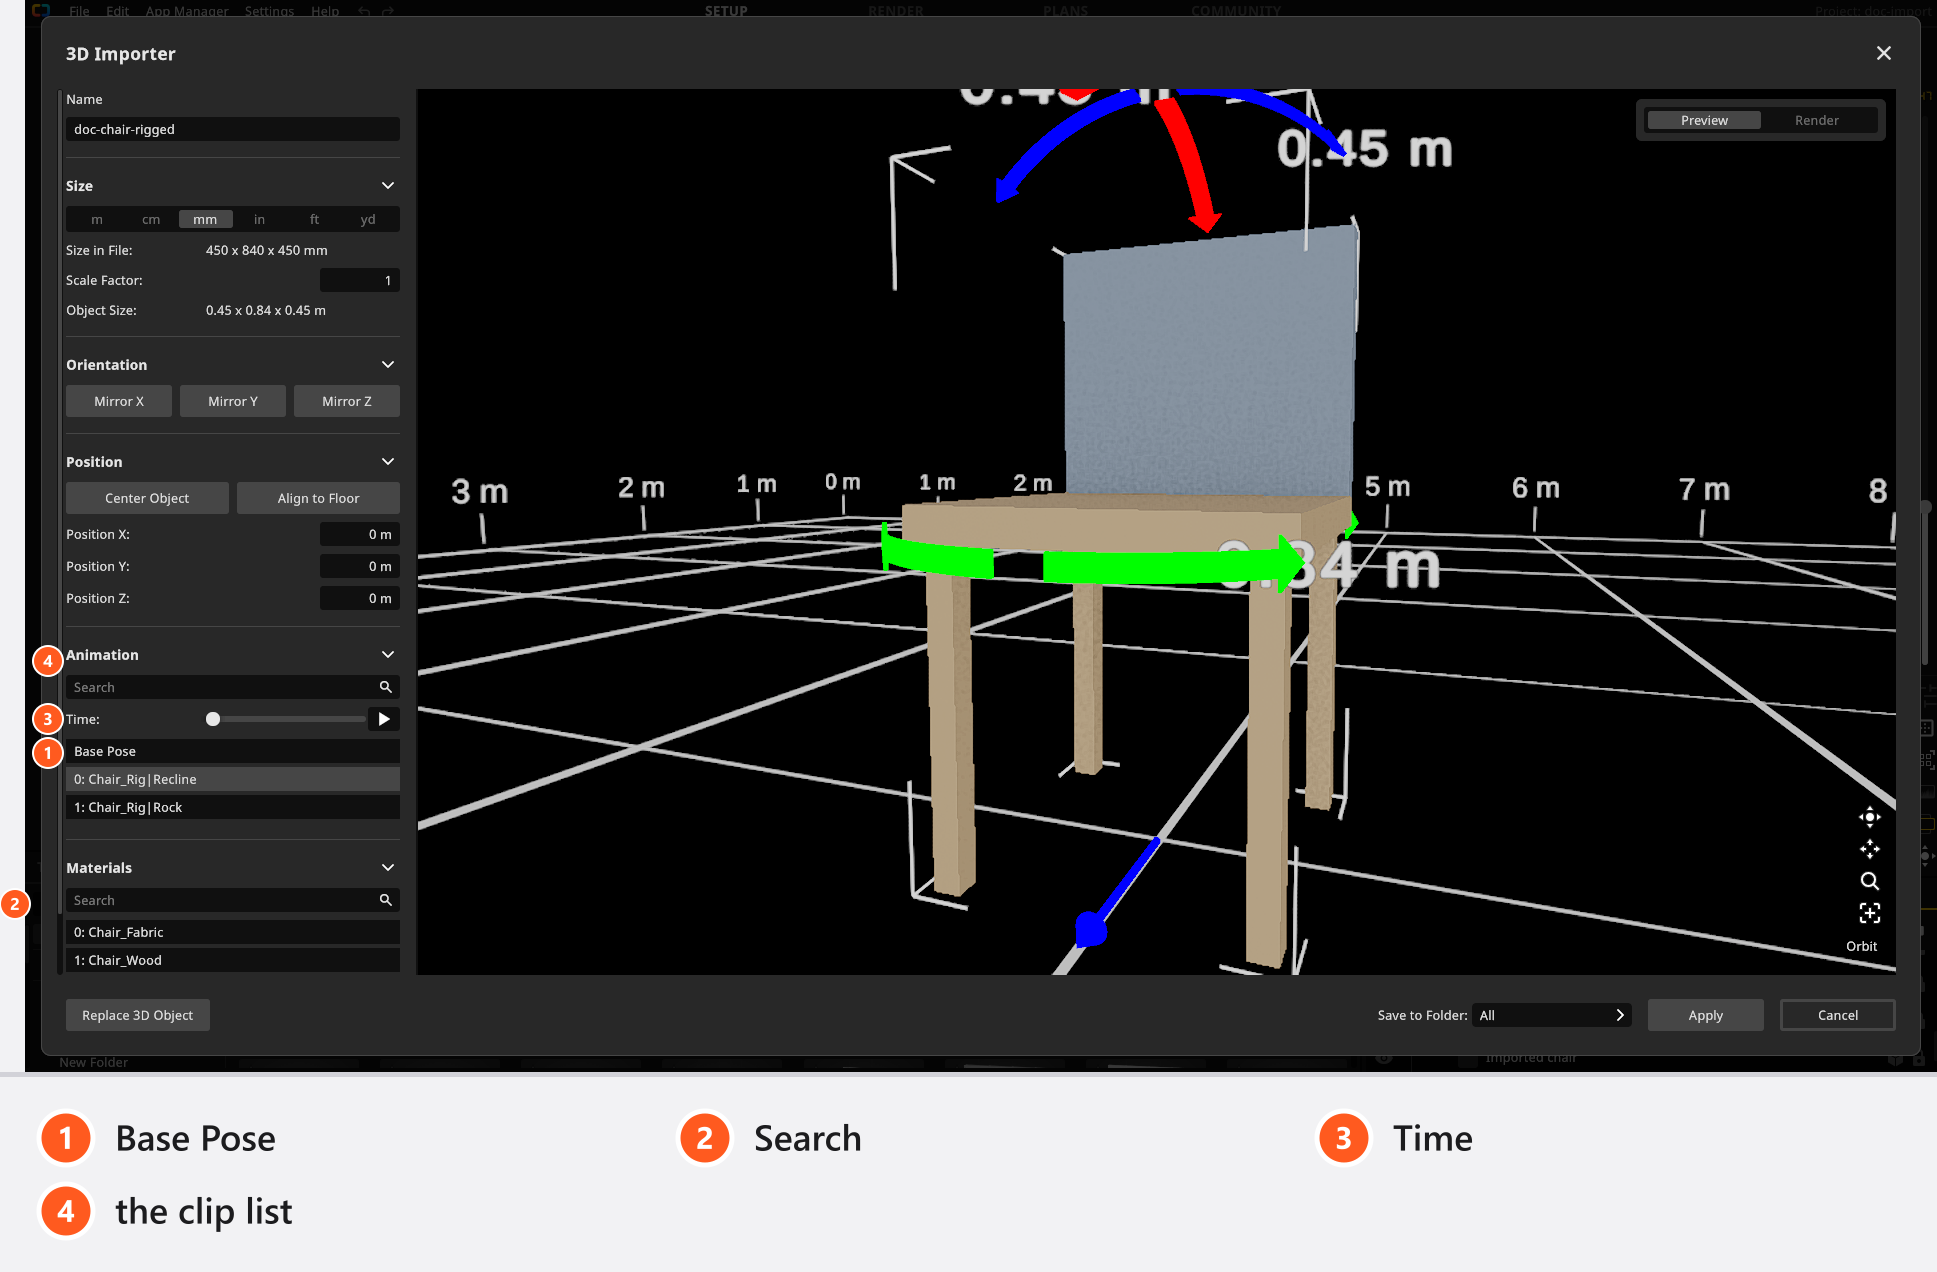Click the Mirror Z button
This screenshot has width=1937, height=1272.
coord(347,401)
